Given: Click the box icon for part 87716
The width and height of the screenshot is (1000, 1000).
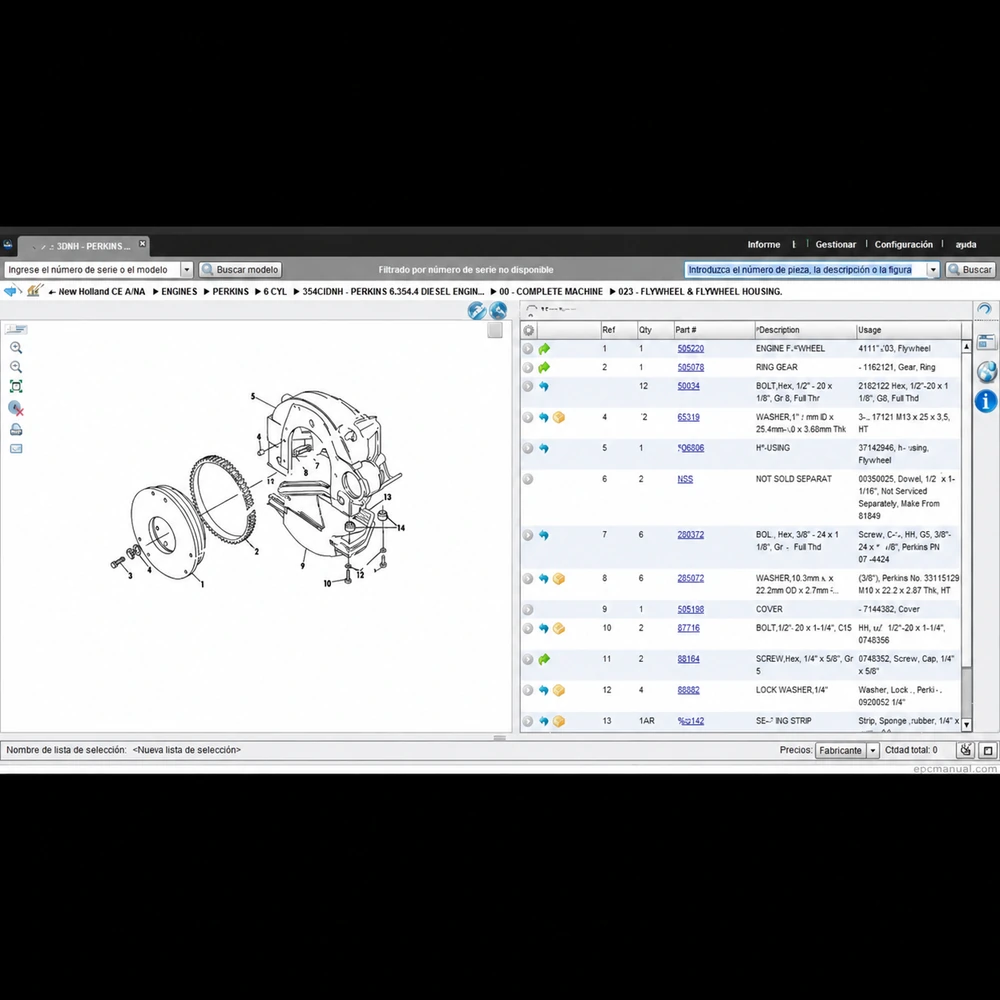Looking at the screenshot, I should click(x=559, y=628).
